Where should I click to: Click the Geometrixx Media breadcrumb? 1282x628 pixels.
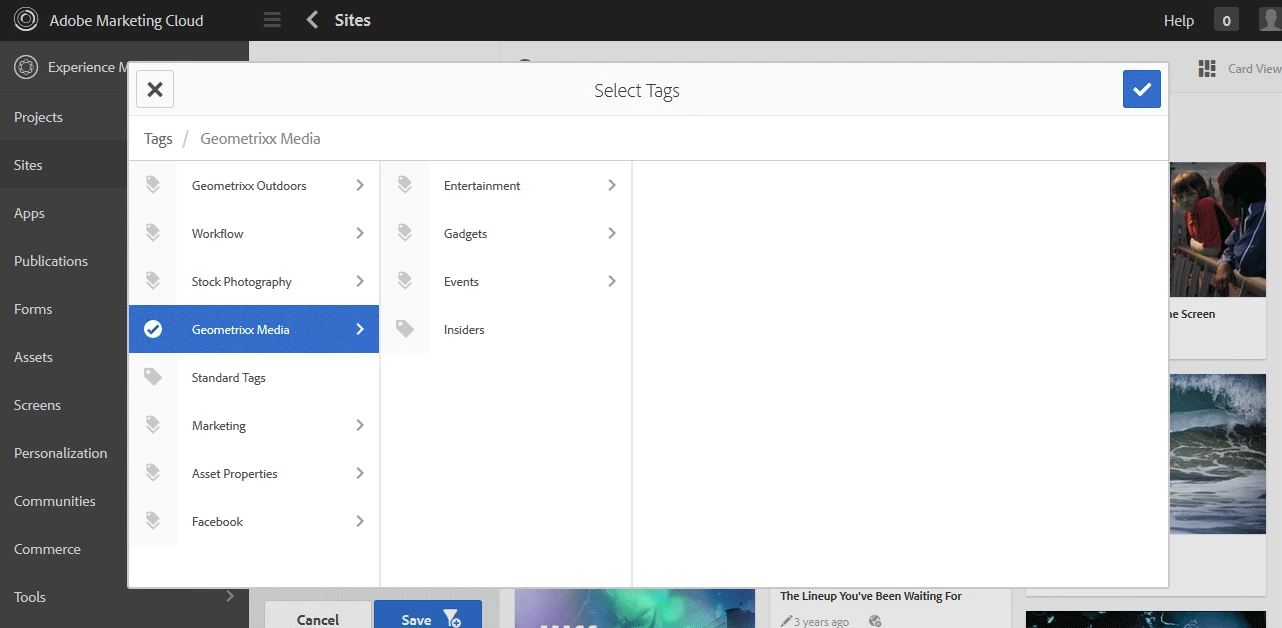[260, 139]
